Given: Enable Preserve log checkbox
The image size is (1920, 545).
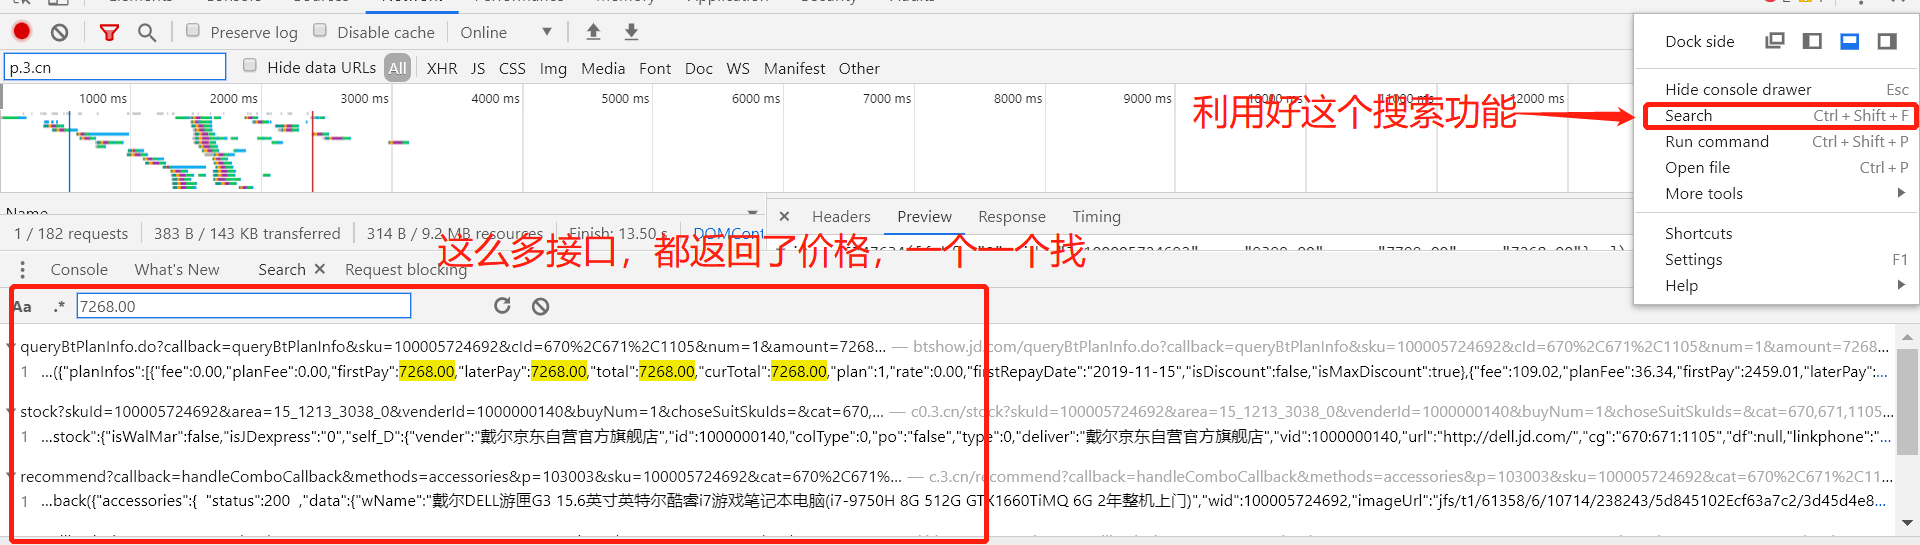Looking at the screenshot, I should [x=193, y=30].
